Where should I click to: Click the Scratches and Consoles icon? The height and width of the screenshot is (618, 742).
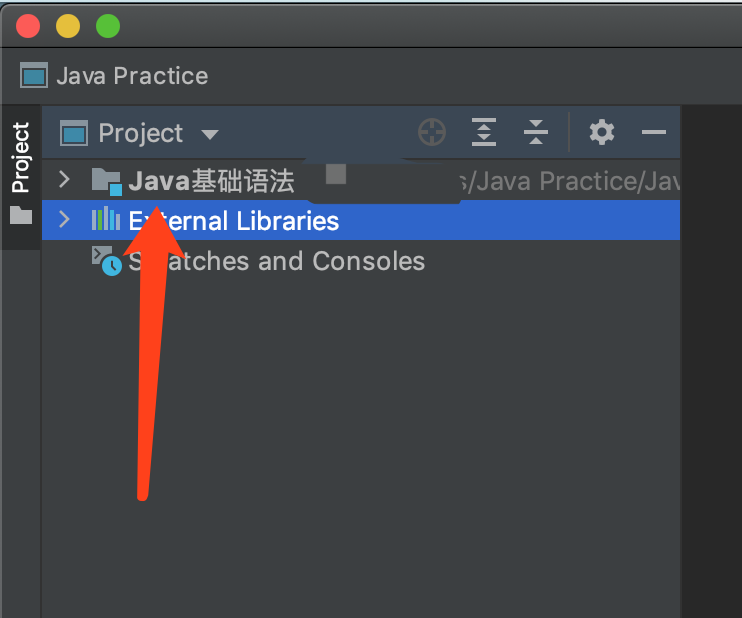(x=106, y=261)
